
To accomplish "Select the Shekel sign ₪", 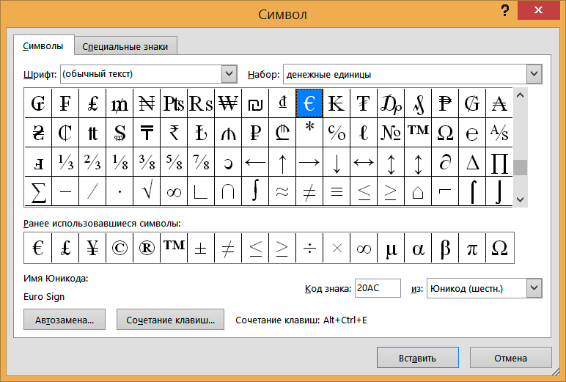I will click(x=255, y=103).
